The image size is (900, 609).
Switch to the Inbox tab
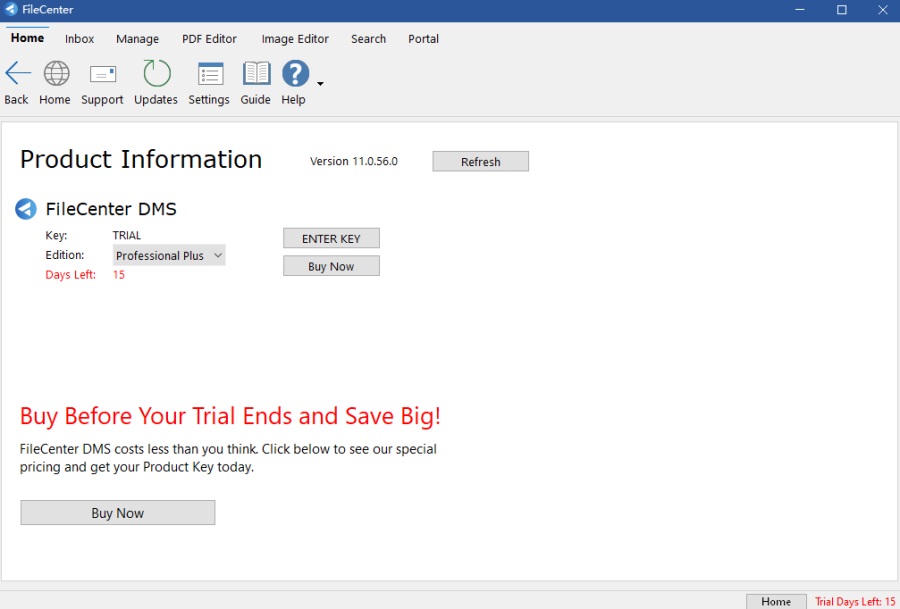[79, 39]
